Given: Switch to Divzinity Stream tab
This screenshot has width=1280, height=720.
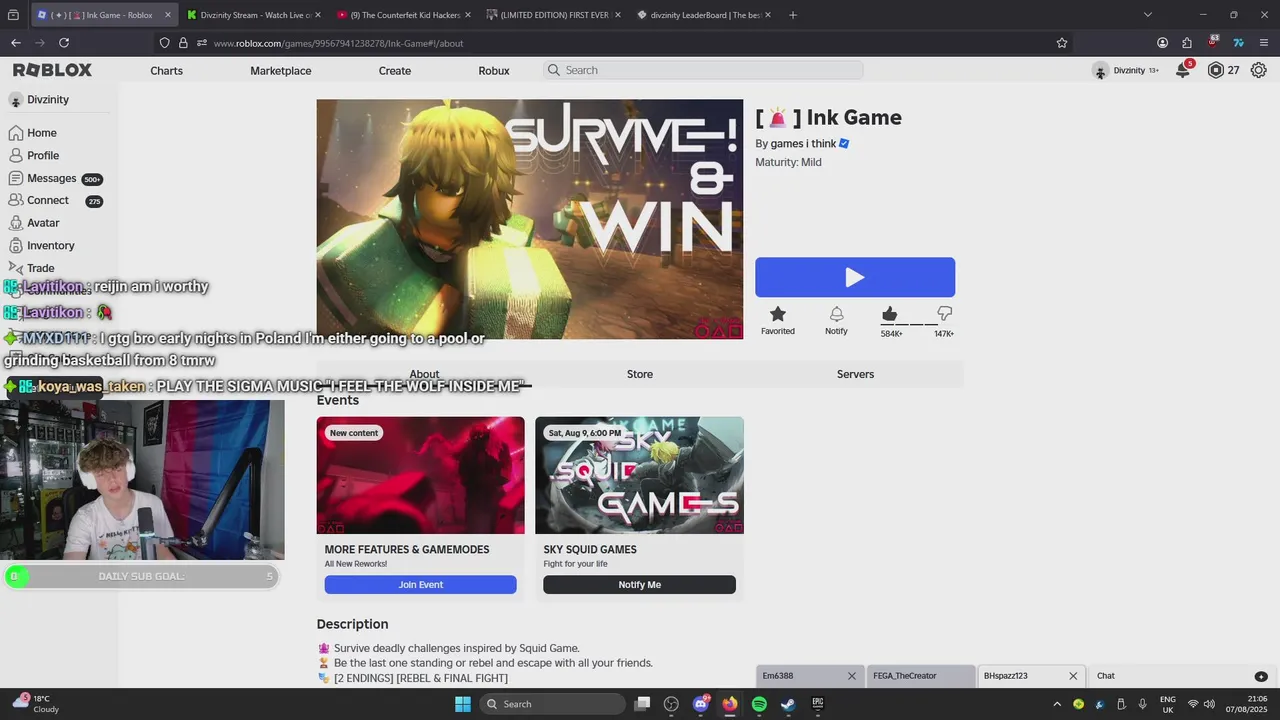Looking at the screenshot, I should pos(254,15).
